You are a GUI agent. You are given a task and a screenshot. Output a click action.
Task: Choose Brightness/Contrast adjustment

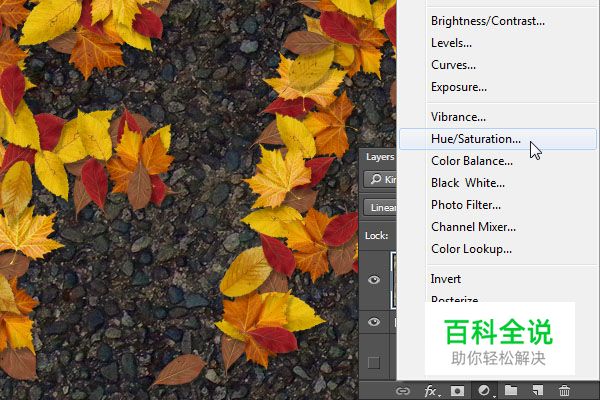point(488,21)
